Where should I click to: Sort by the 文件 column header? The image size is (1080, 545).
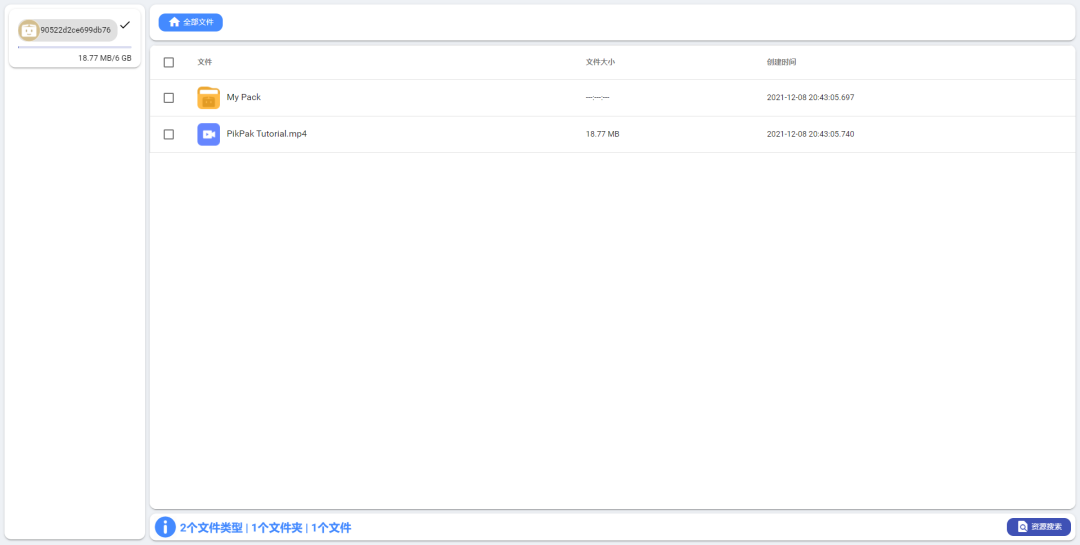[205, 62]
